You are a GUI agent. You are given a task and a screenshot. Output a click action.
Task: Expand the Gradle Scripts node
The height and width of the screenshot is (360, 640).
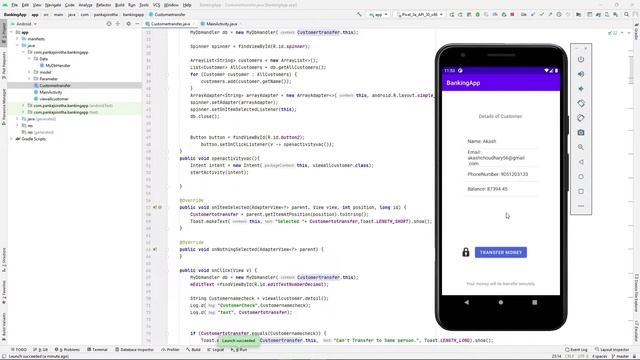[11, 139]
